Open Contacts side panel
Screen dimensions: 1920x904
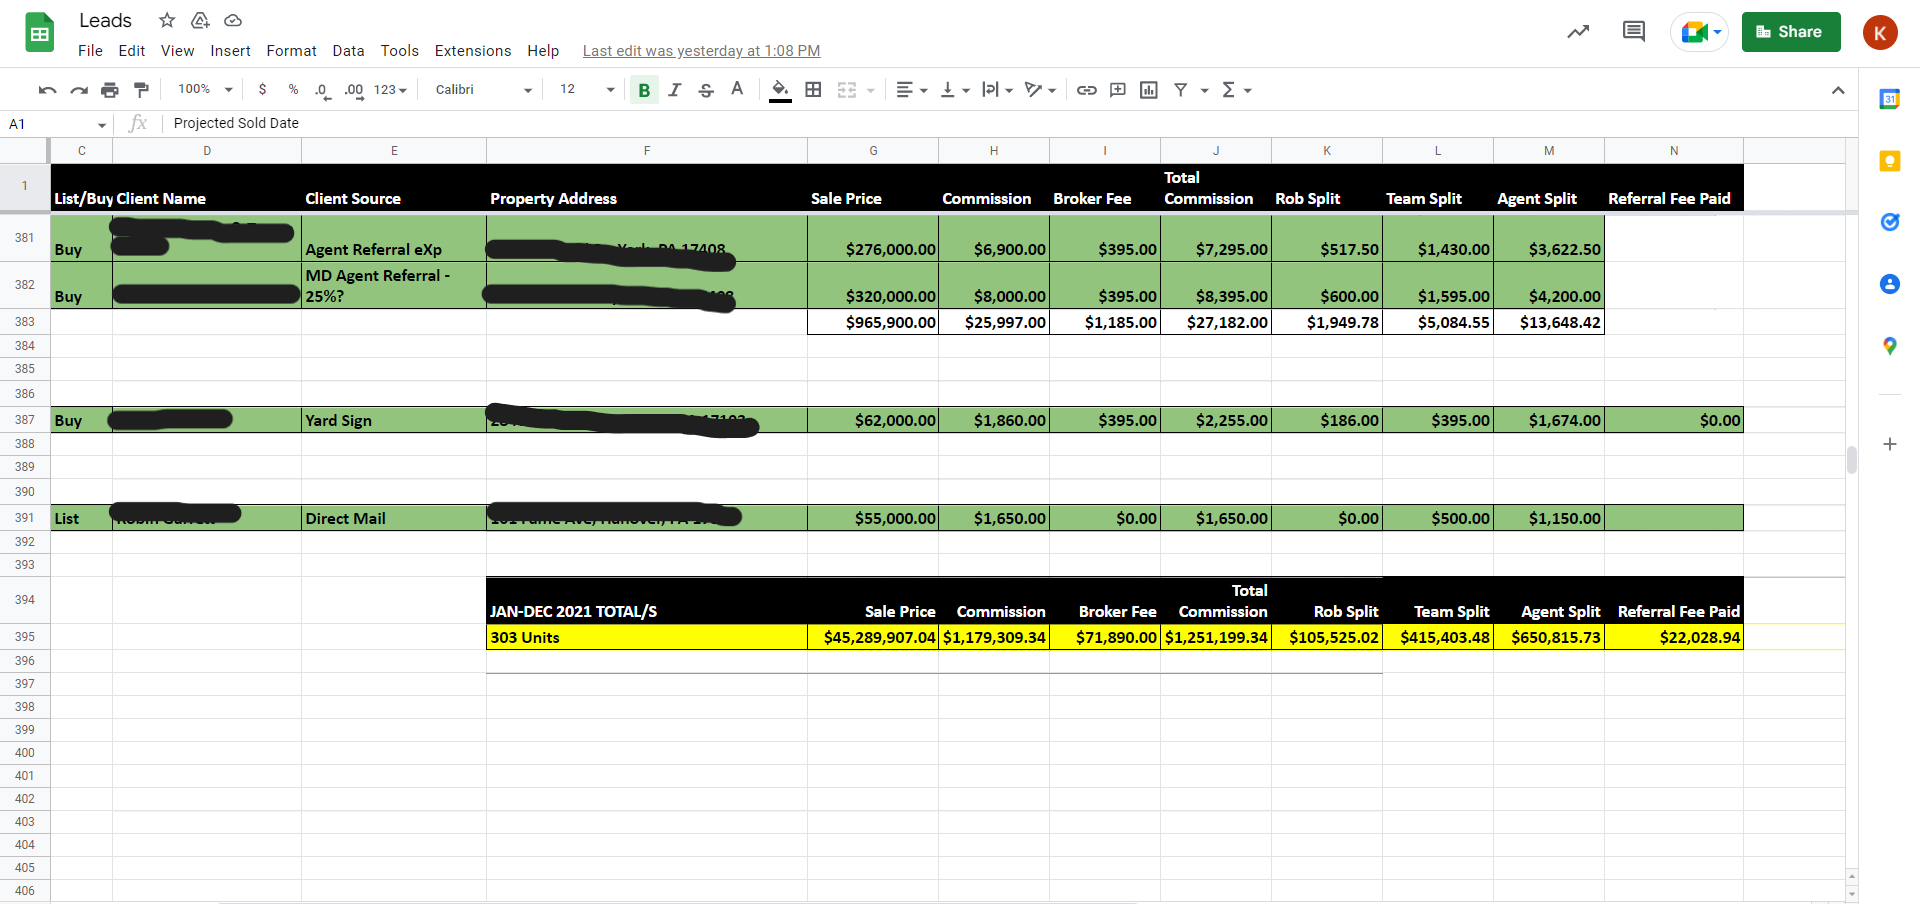click(1889, 284)
